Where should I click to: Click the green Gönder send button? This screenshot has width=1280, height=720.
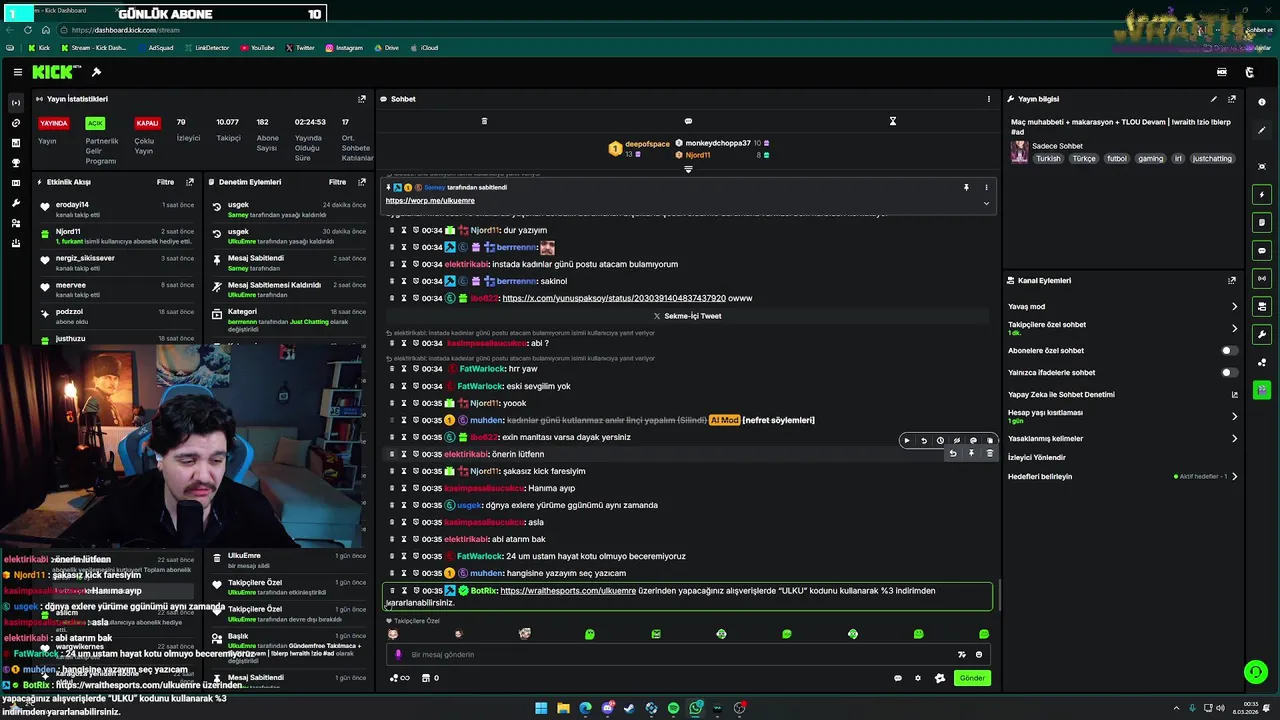972,678
